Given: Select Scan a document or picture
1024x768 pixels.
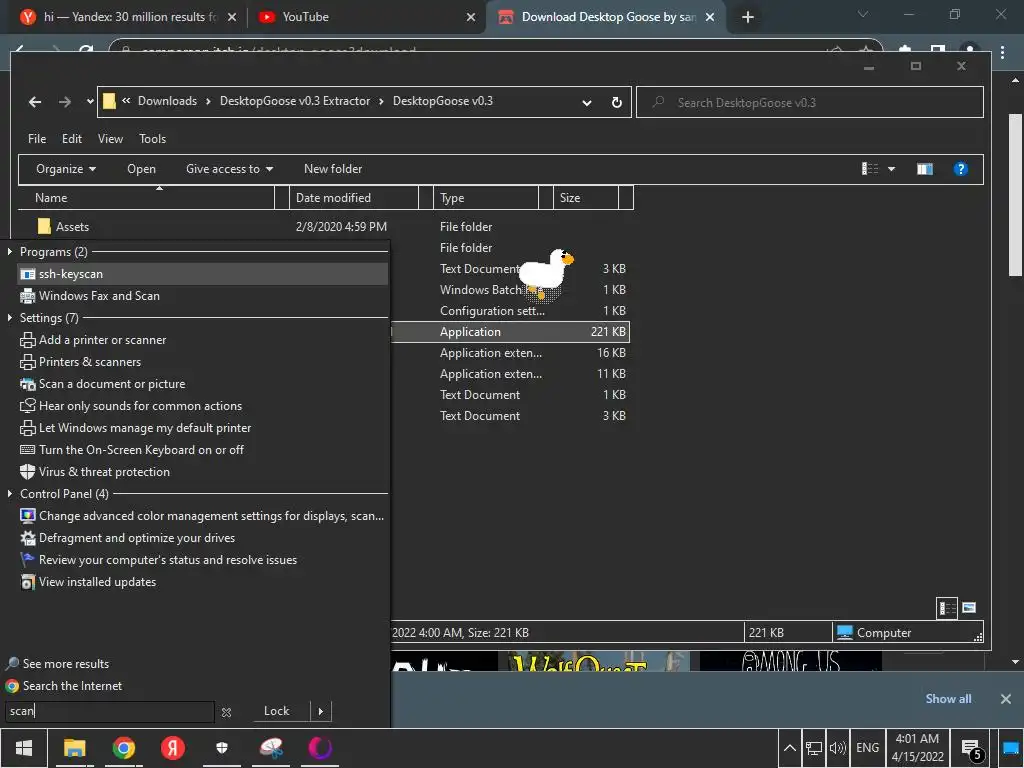Looking at the screenshot, I should click(103, 384).
